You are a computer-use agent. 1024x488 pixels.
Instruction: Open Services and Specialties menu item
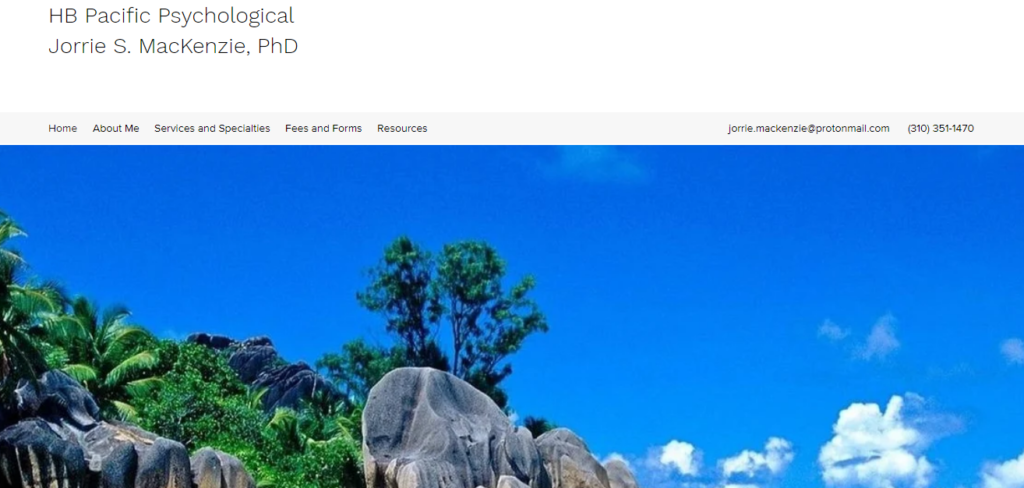coord(212,129)
